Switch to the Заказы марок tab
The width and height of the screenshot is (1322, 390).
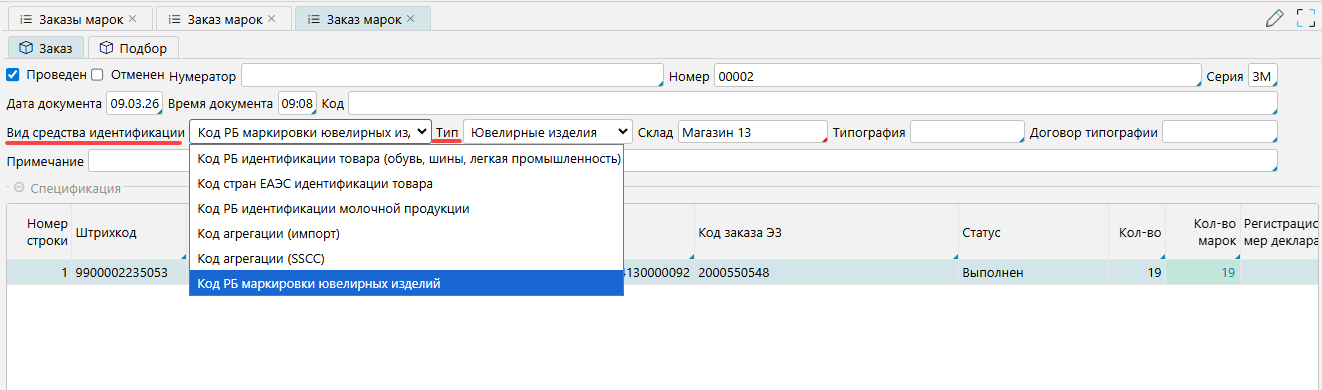(80, 18)
